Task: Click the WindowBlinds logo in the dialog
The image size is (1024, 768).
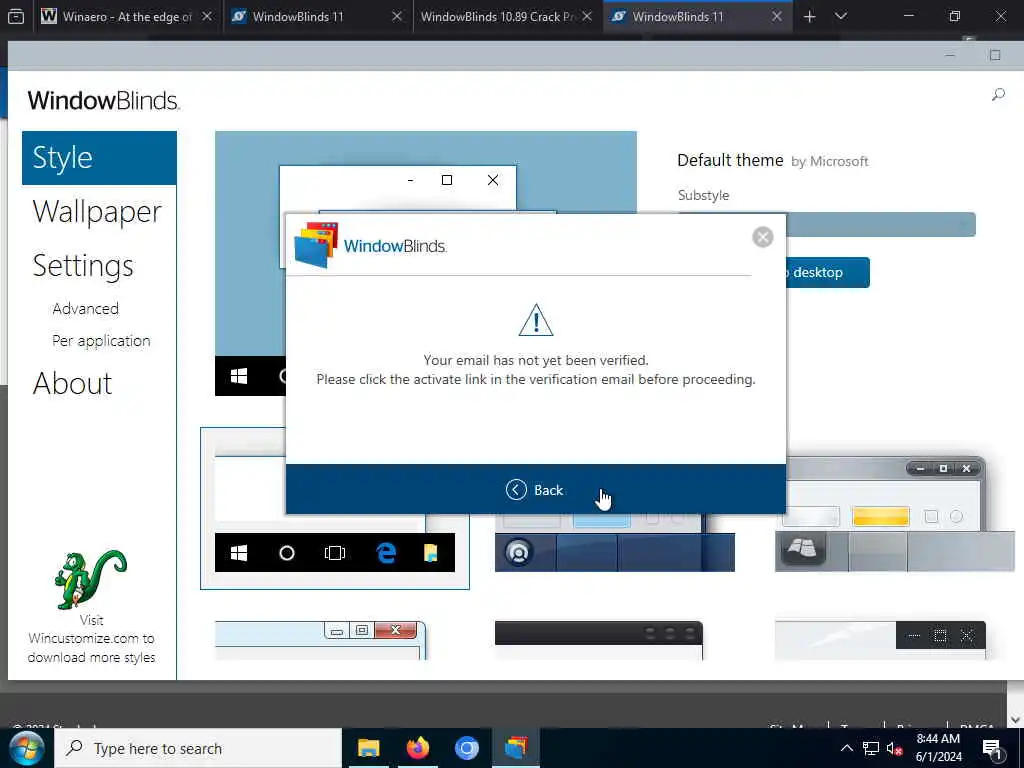Action: (370, 245)
